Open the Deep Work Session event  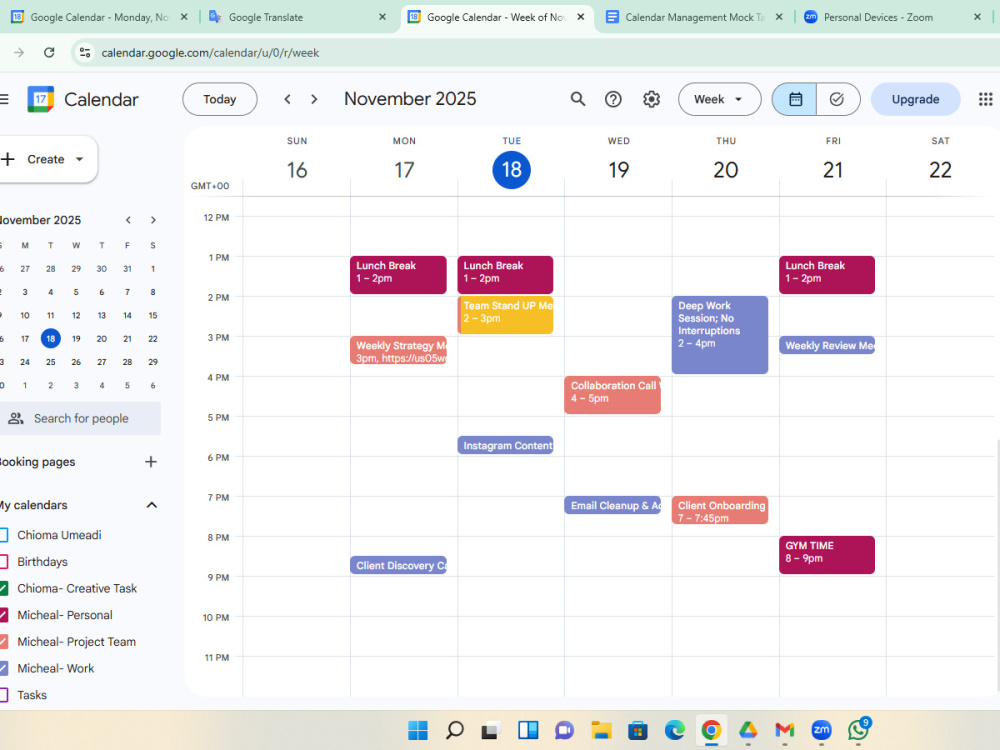coord(719,335)
